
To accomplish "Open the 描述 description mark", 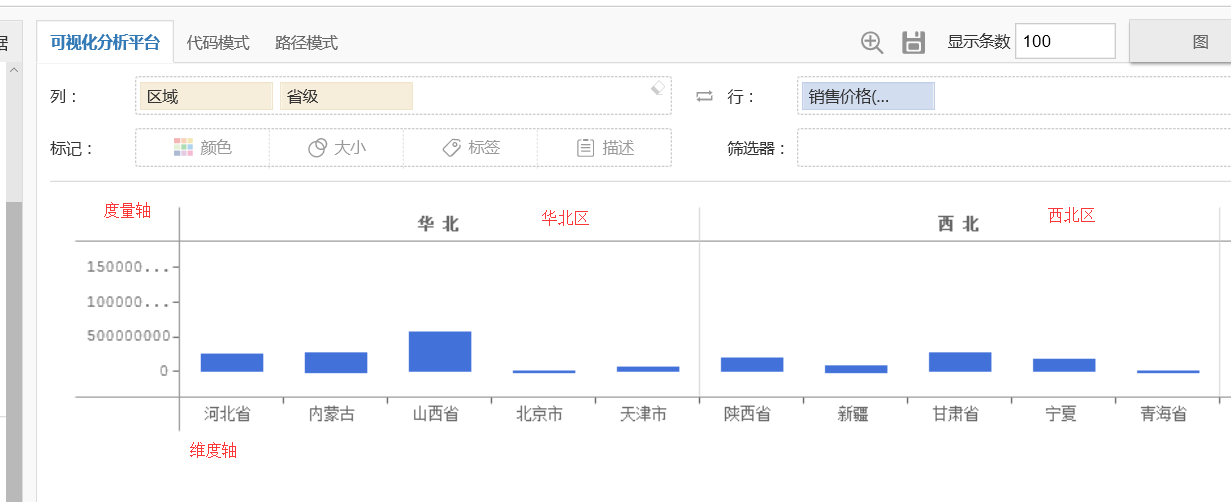I will [x=605, y=148].
